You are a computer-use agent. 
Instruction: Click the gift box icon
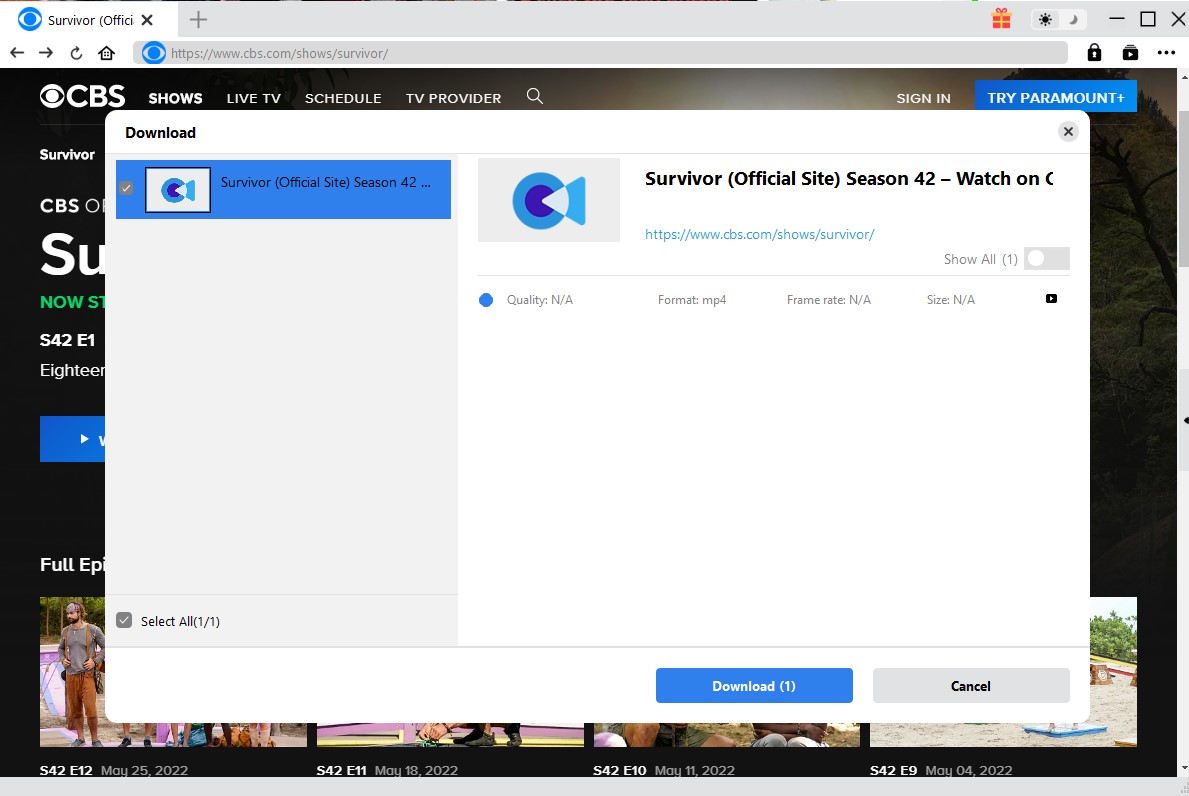[x=1001, y=19]
